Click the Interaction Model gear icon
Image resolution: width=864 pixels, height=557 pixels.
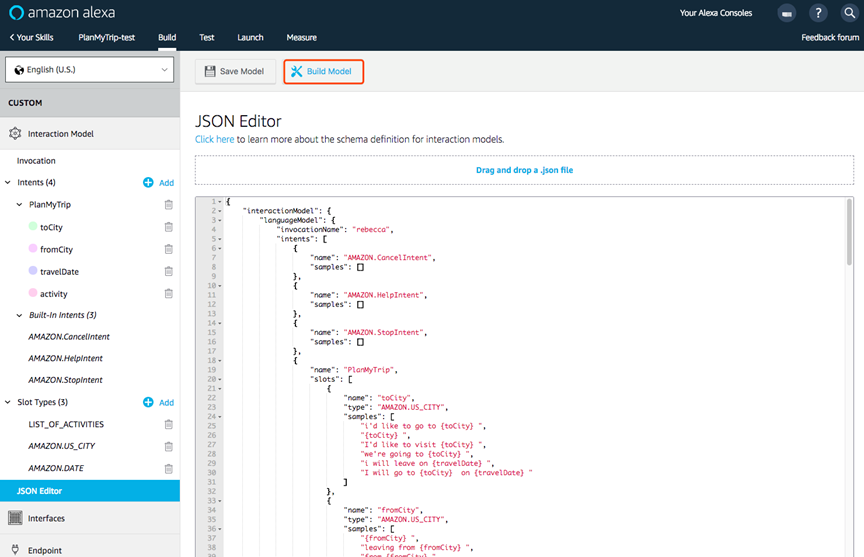coord(15,133)
